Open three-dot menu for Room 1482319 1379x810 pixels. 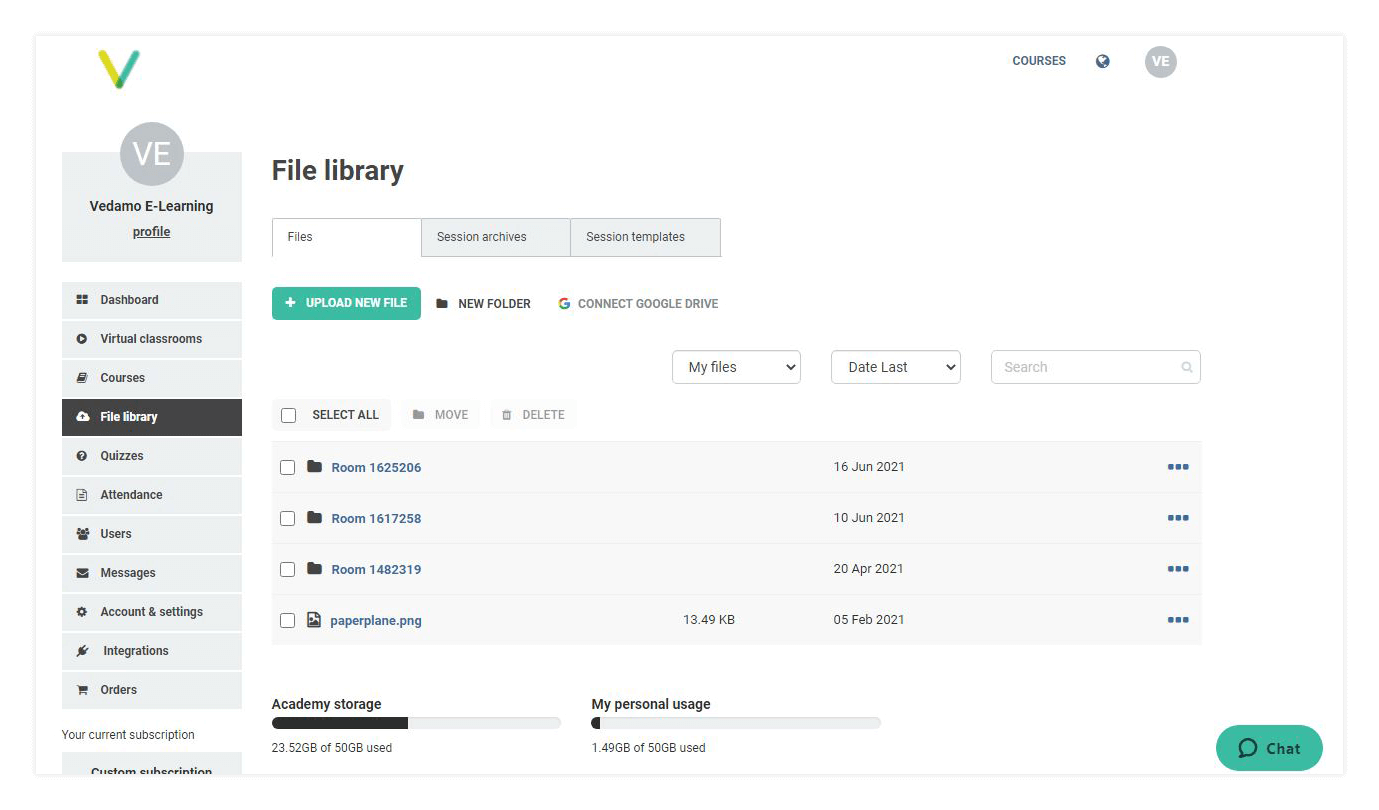tap(1178, 569)
